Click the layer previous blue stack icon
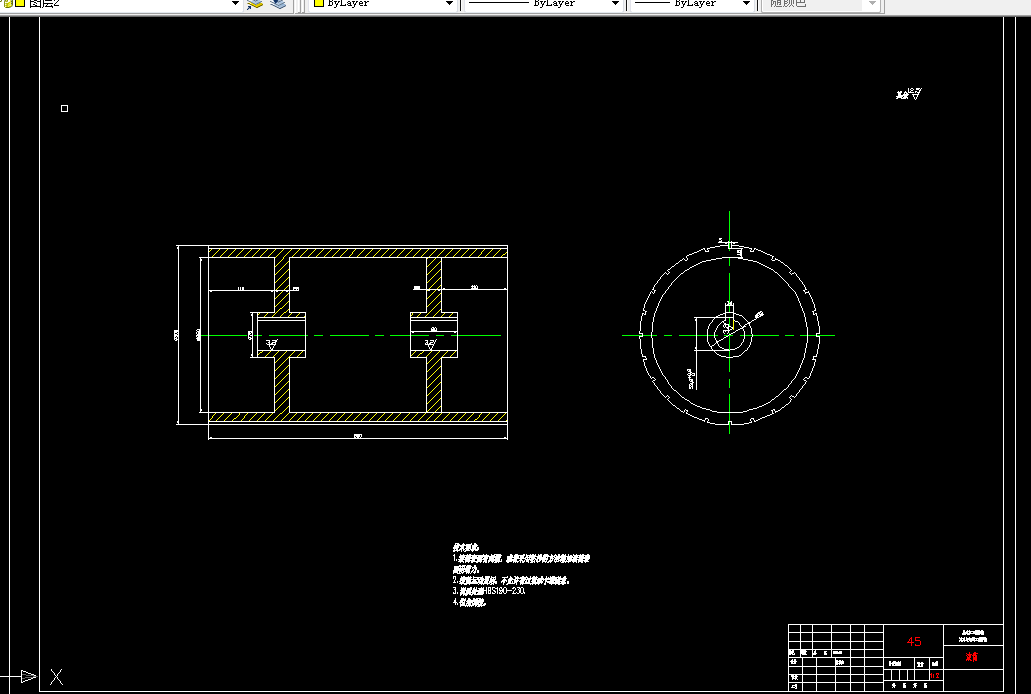Image resolution: width=1031 pixels, height=694 pixels. pos(278,4)
